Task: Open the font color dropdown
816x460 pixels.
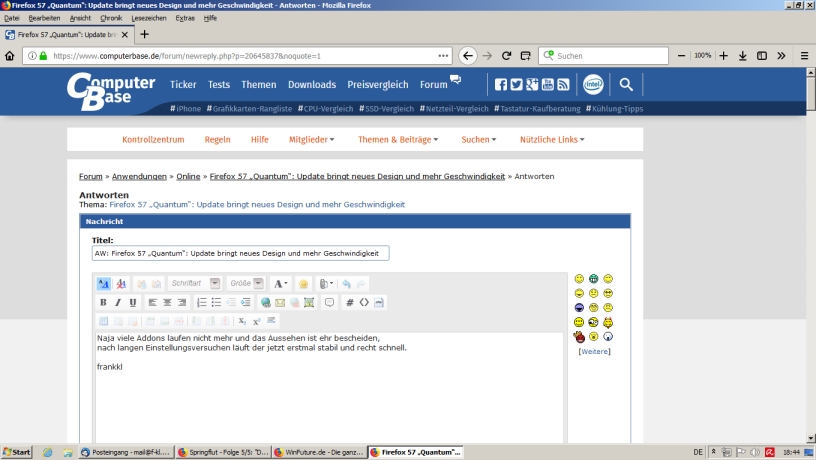Action: [280, 284]
